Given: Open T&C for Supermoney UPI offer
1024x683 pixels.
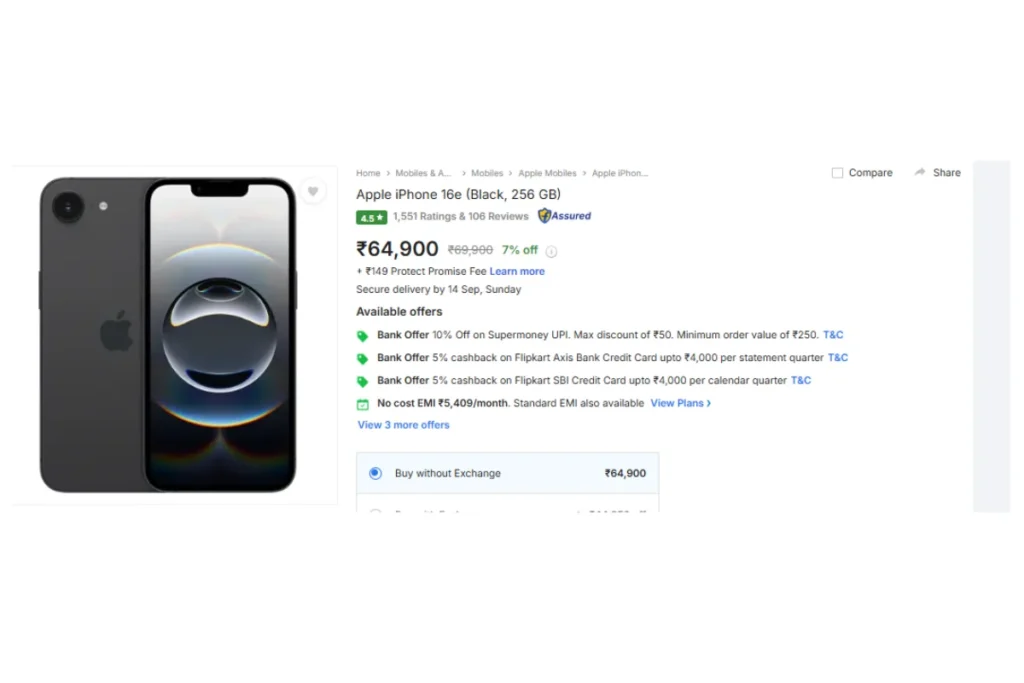Looking at the screenshot, I should click(x=833, y=335).
